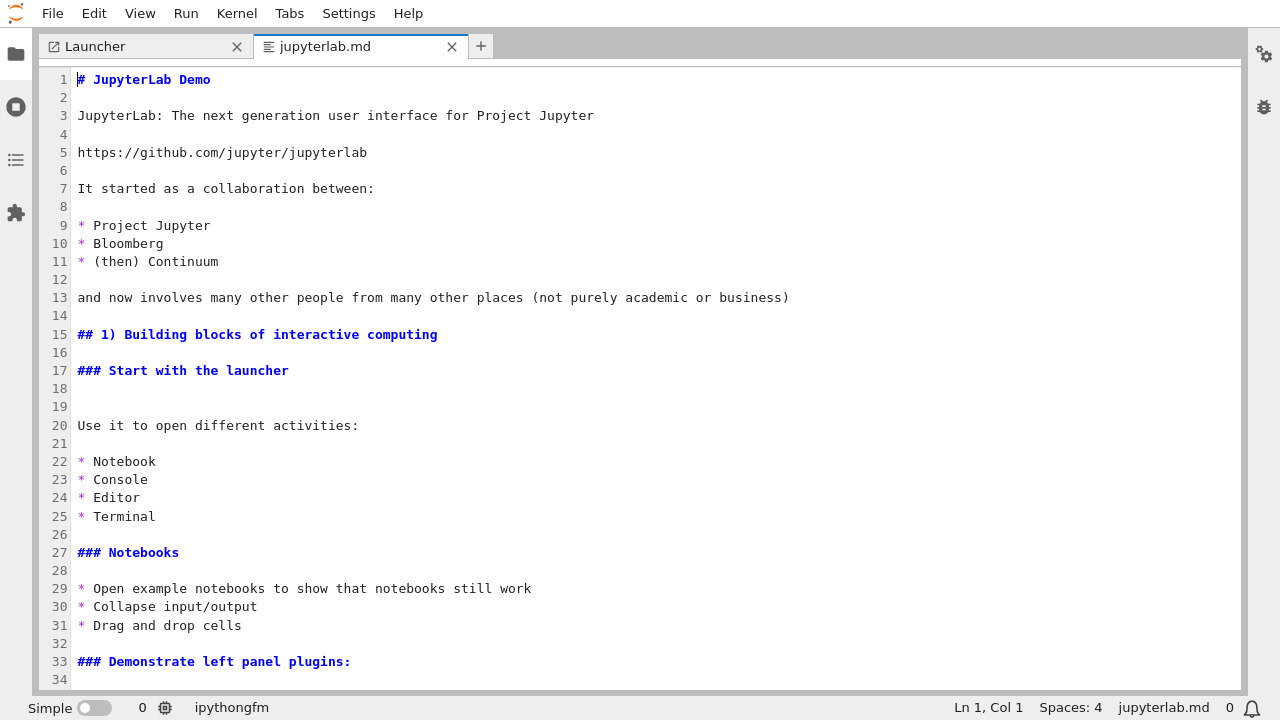Open the debugger panel
This screenshot has width=1280, height=720.
1264,106
